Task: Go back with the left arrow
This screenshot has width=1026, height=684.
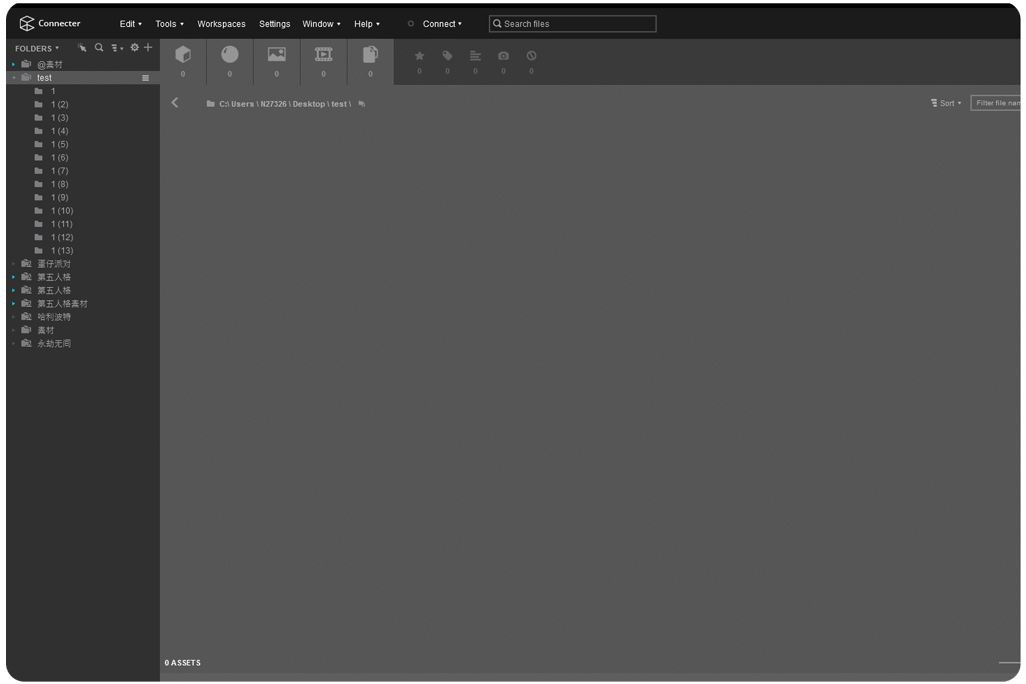Action: [x=175, y=103]
